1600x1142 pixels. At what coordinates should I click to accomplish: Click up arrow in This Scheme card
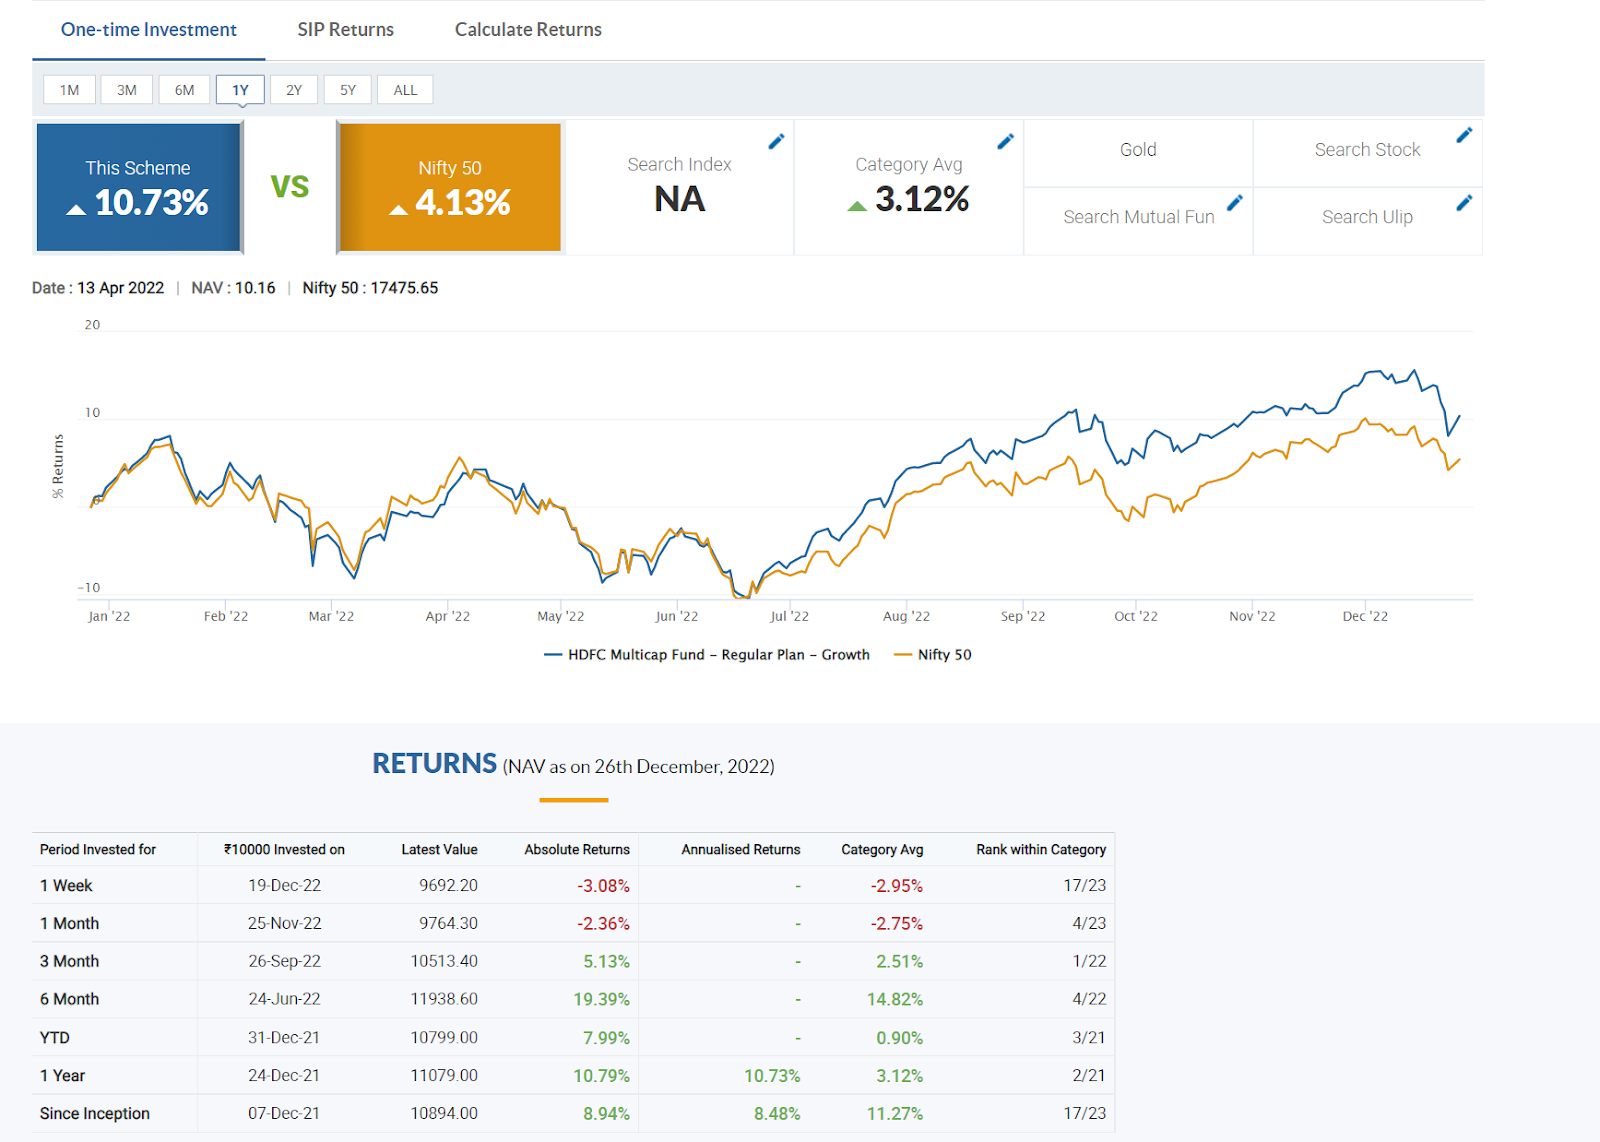(x=76, y=209)
